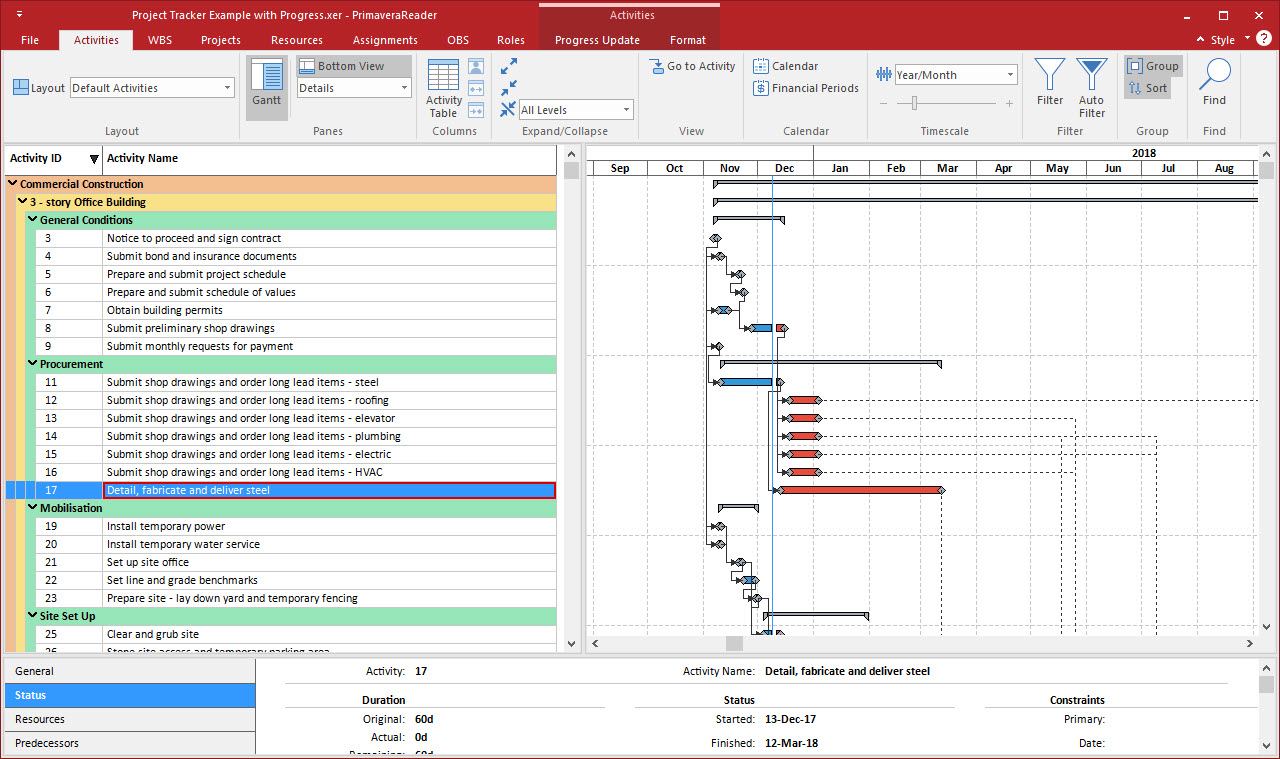Click the top small column icon beside Activity Table

(476, 66)
